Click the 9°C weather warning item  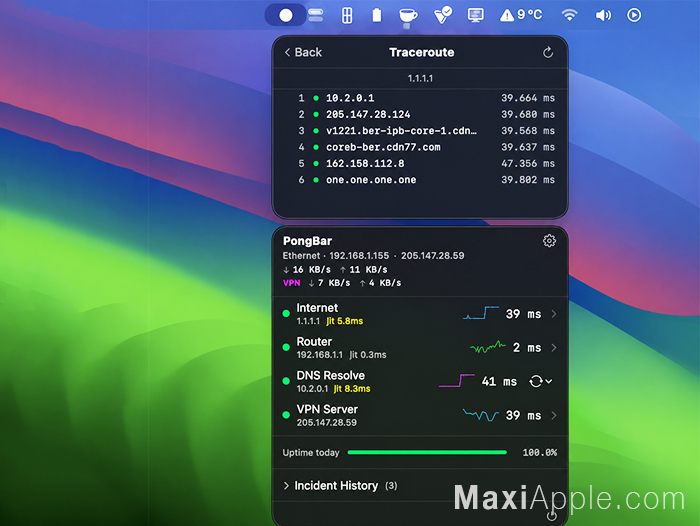click(521, 15)
